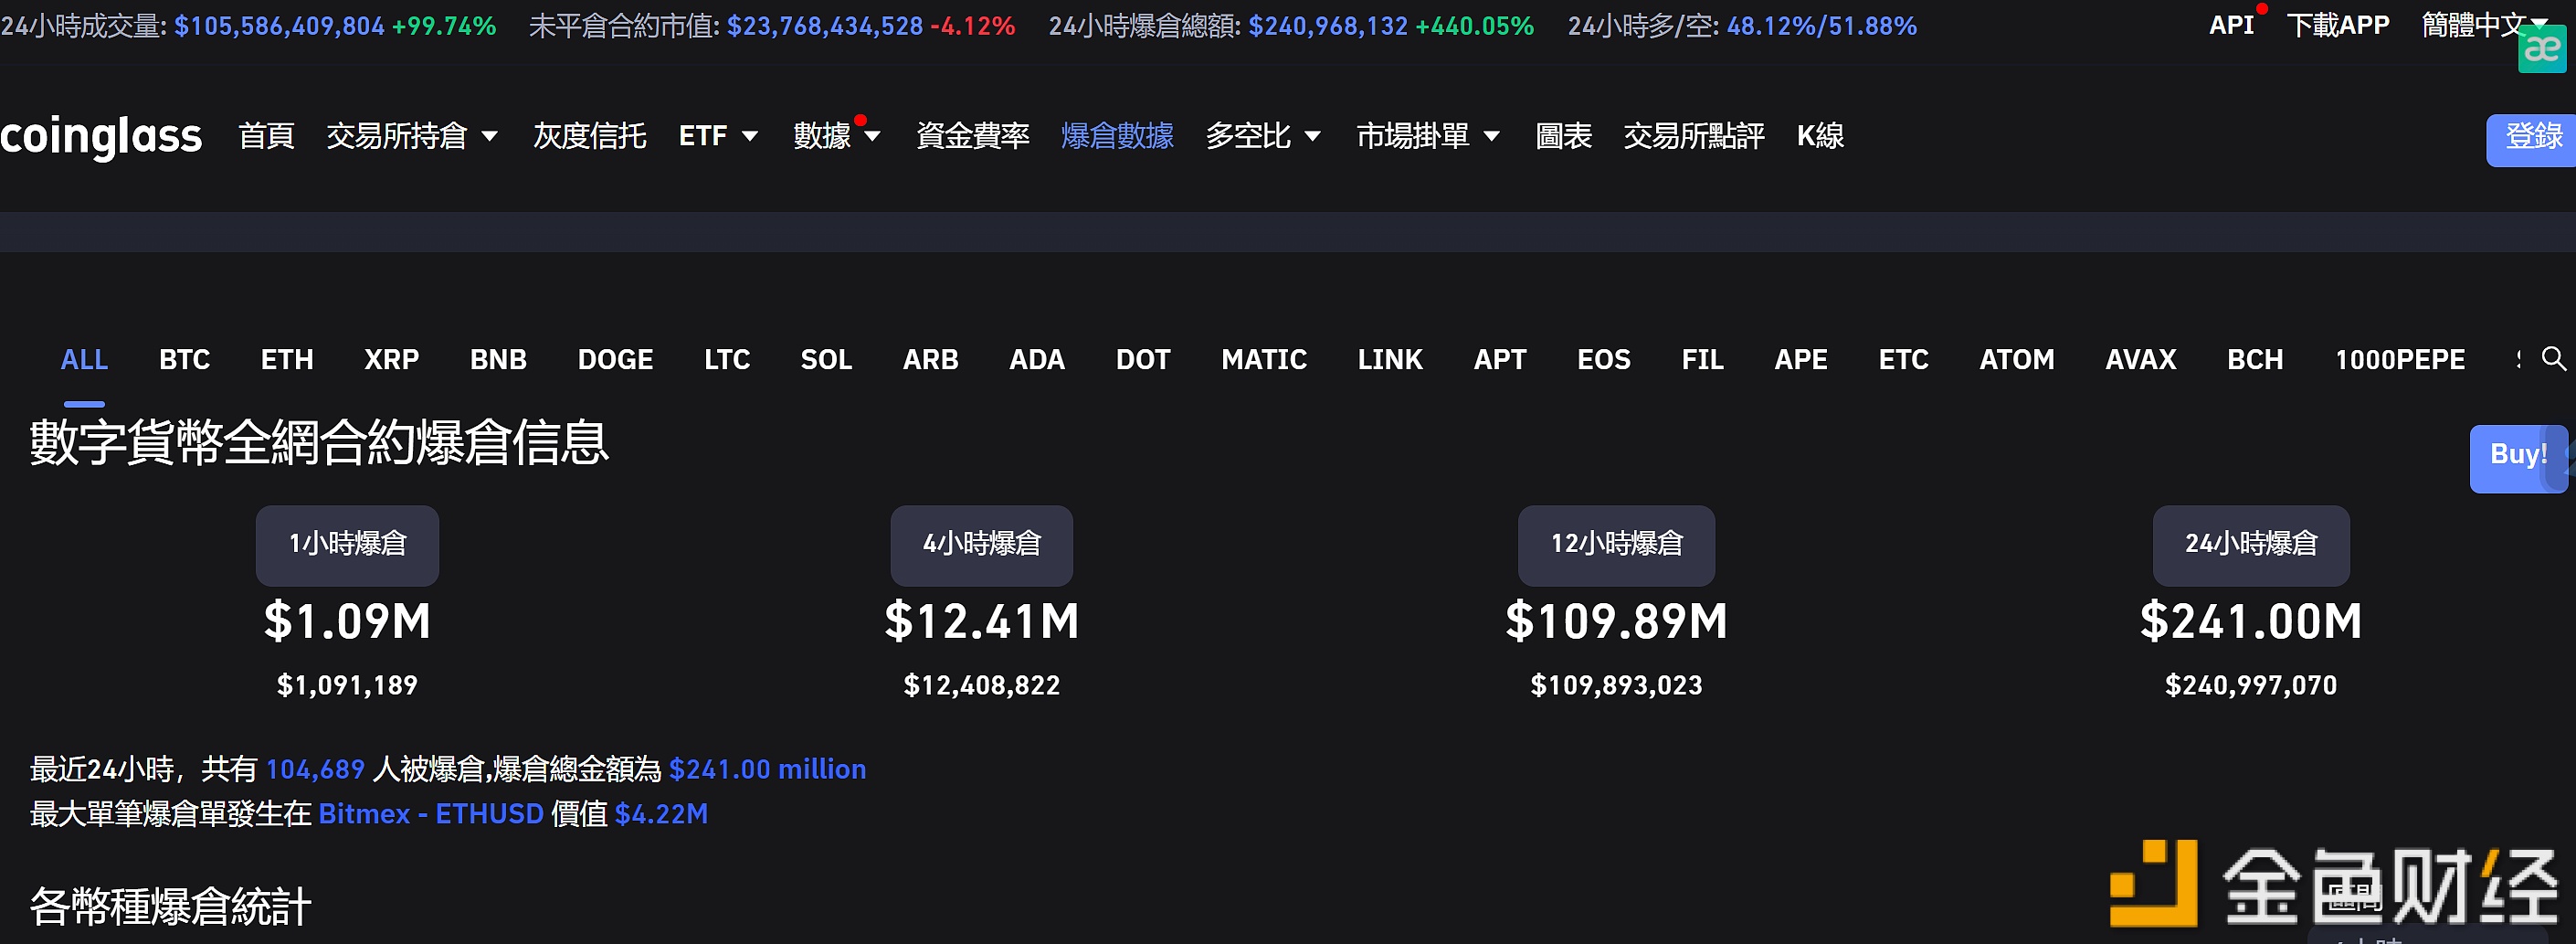The height and width of the screenshot is (944, 2576).
Task: Expand the 交易所持倉 dropdown menu
Action: click(411, 136)
